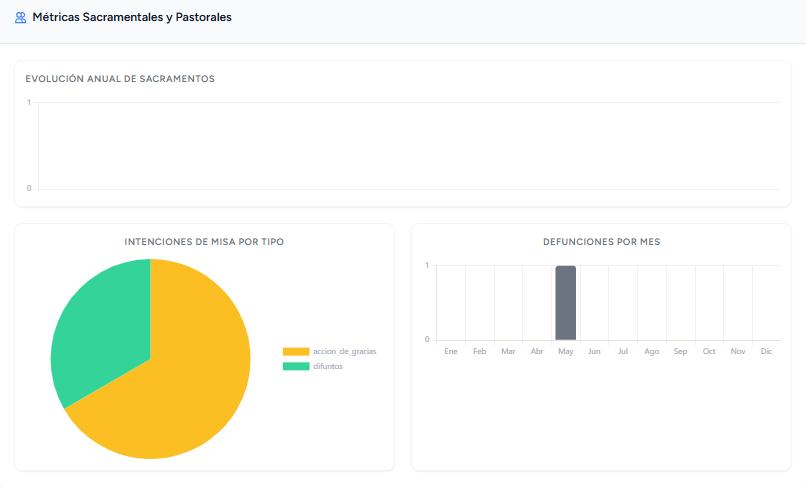Click the 0 label on Defunciones y-axis
This screenshot has width=806, height=487.
[x=427, y=339]
